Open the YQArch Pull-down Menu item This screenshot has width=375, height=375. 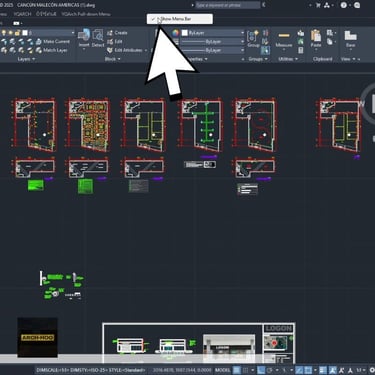86,14
